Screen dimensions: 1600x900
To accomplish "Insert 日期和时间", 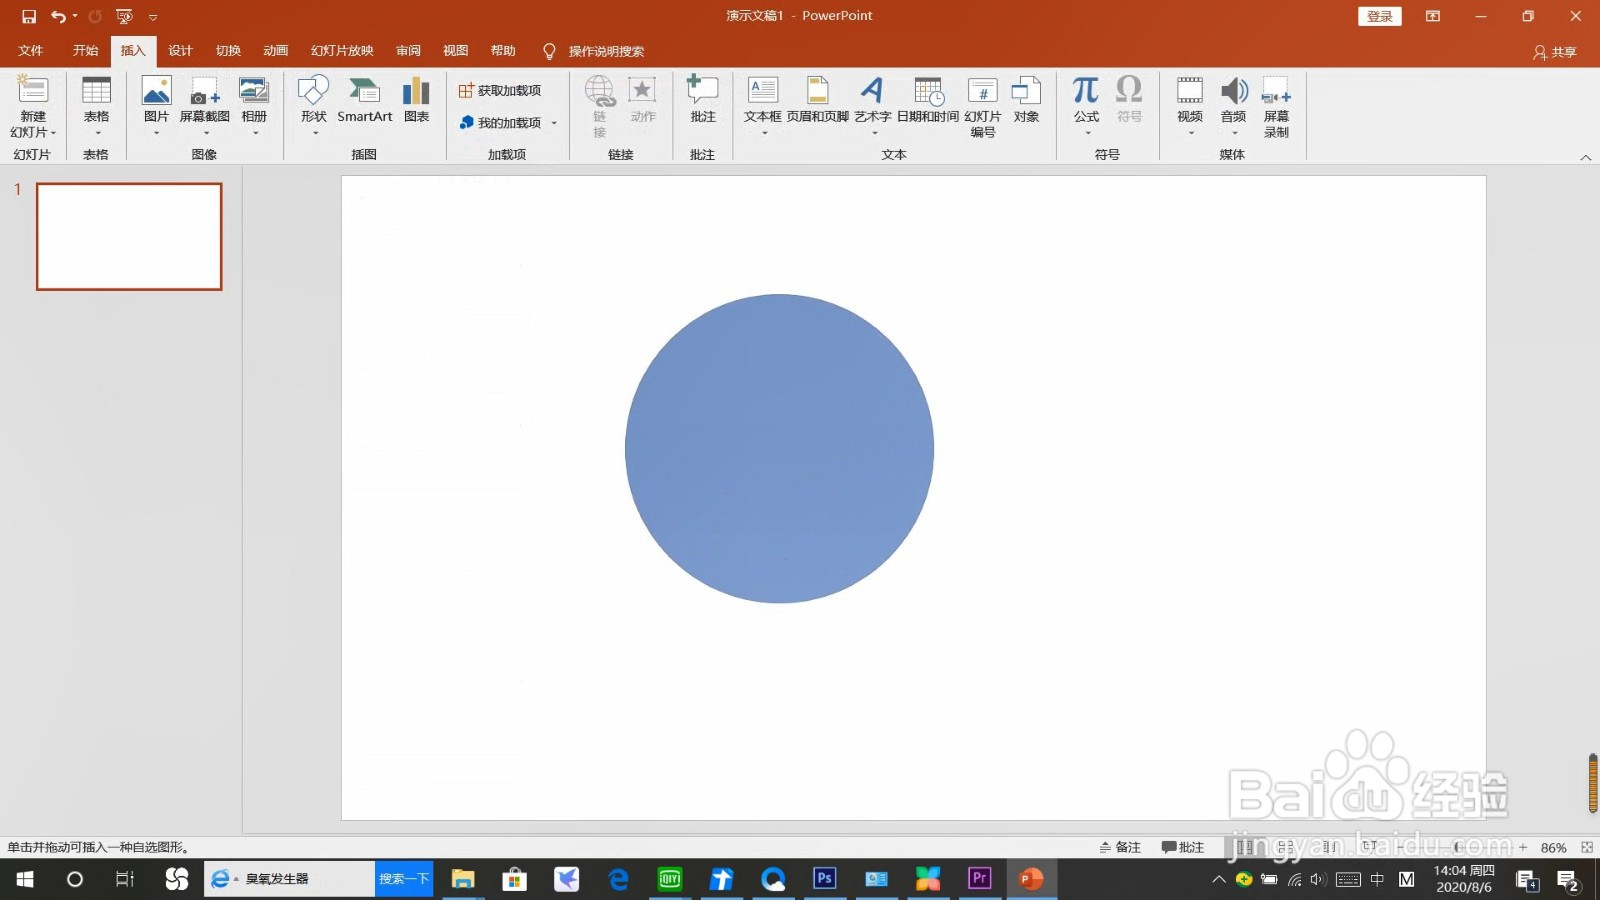I will pos(928,100).
